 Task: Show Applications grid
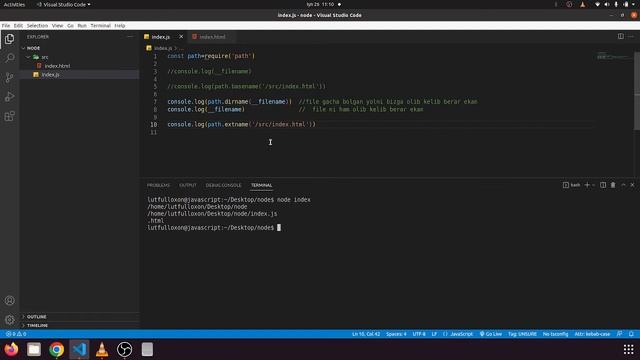click(629, 349)
